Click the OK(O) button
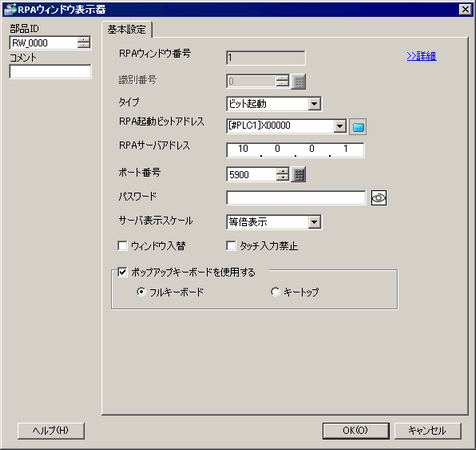 pyautogui.click(x=356, y=431)
